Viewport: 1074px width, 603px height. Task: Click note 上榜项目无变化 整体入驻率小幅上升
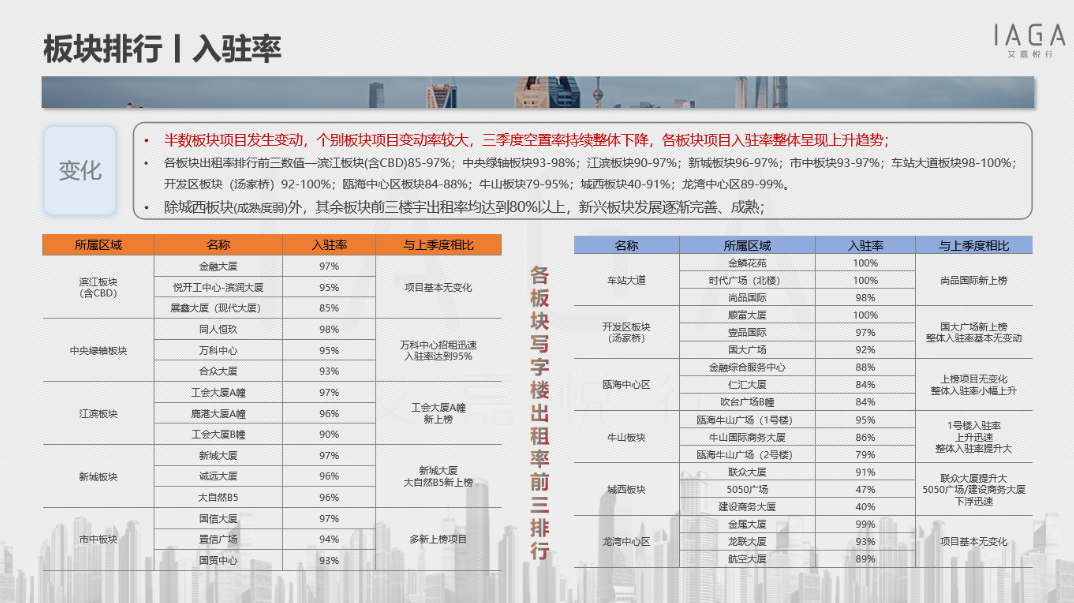pyautogui.click(x=973, y=384)
